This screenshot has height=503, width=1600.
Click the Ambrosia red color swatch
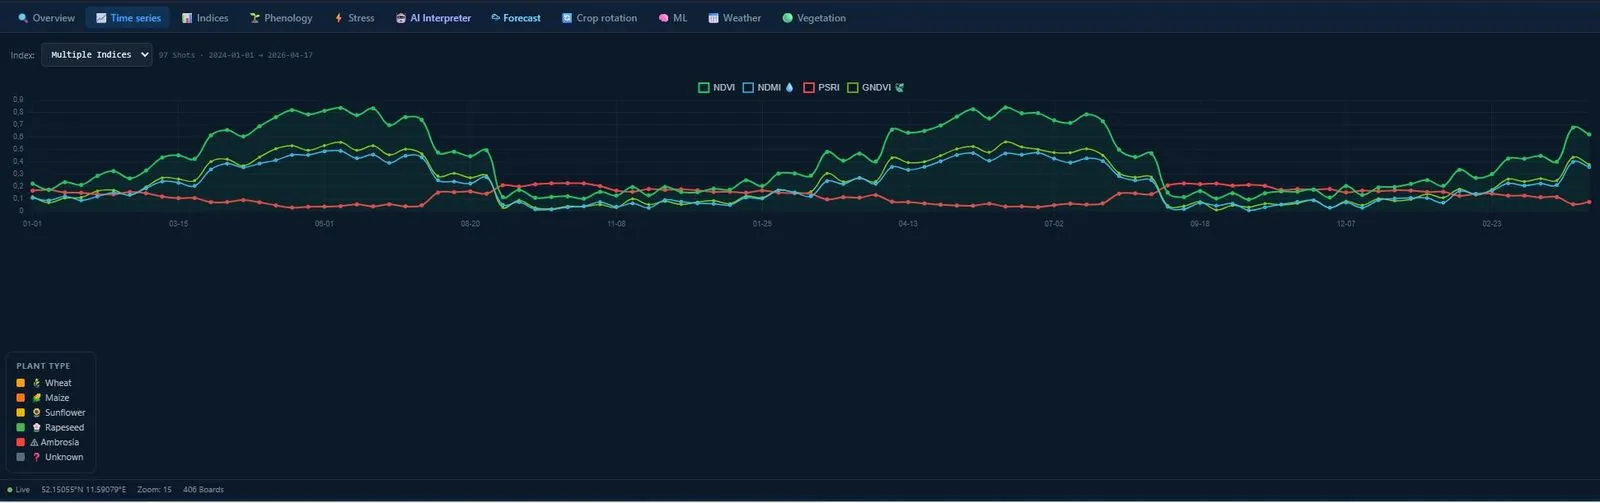pyautogui.click(x=21, y=442)
